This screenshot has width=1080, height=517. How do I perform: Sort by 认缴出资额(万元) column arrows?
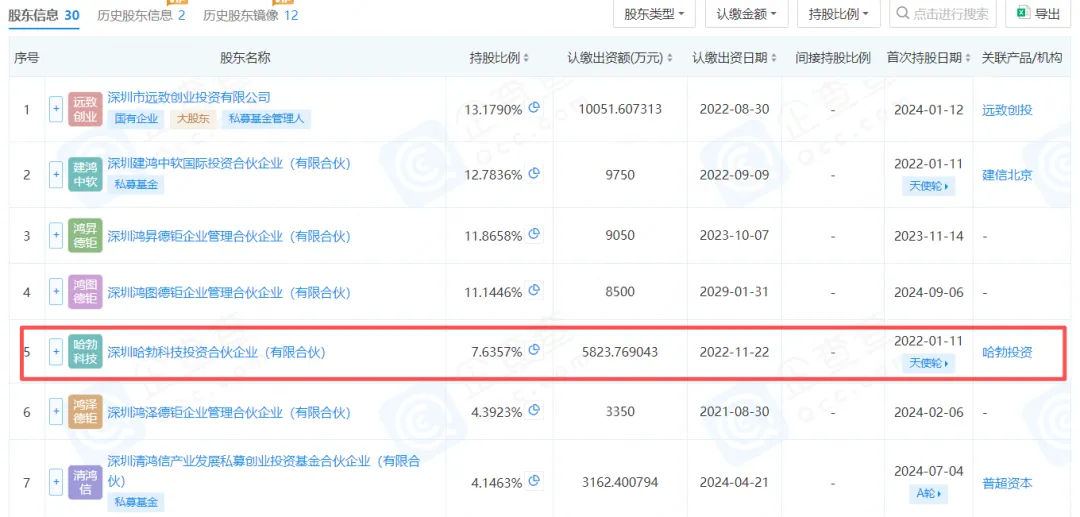[x=670, y=59]
